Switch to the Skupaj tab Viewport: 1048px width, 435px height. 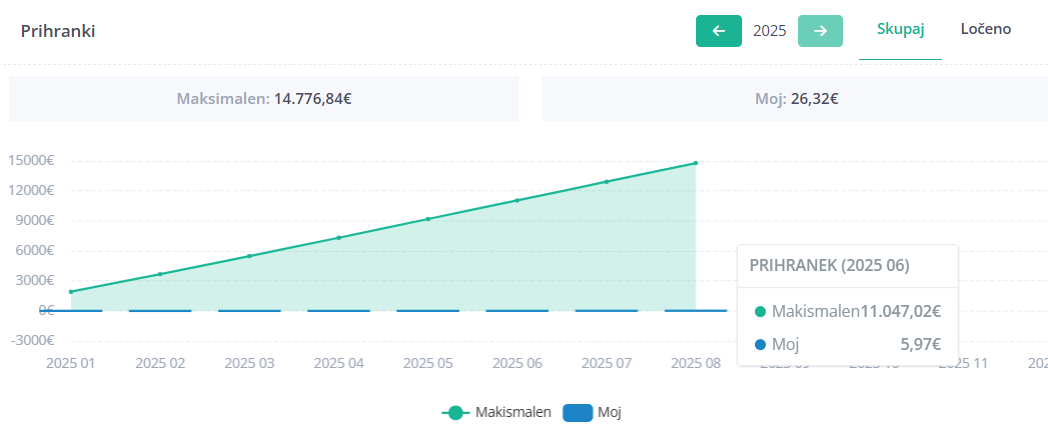tap(900, 29)
